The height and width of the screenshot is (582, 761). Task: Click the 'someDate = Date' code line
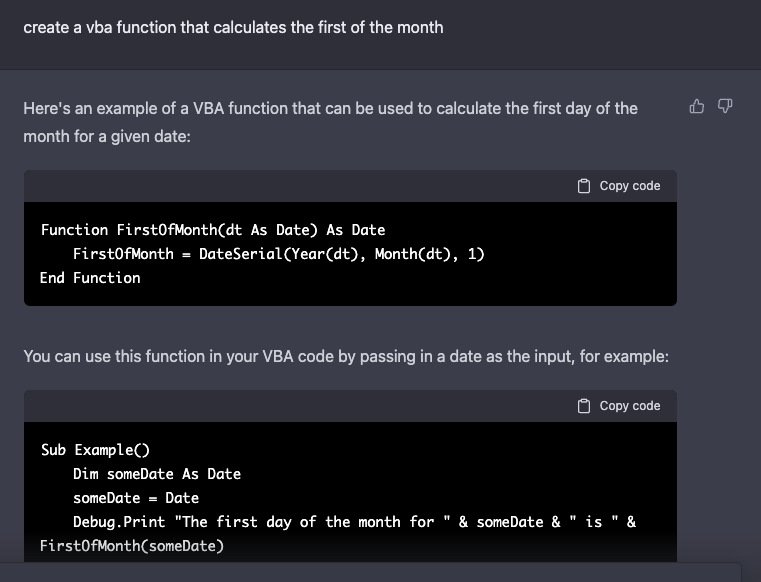click(x=135, y=498)
